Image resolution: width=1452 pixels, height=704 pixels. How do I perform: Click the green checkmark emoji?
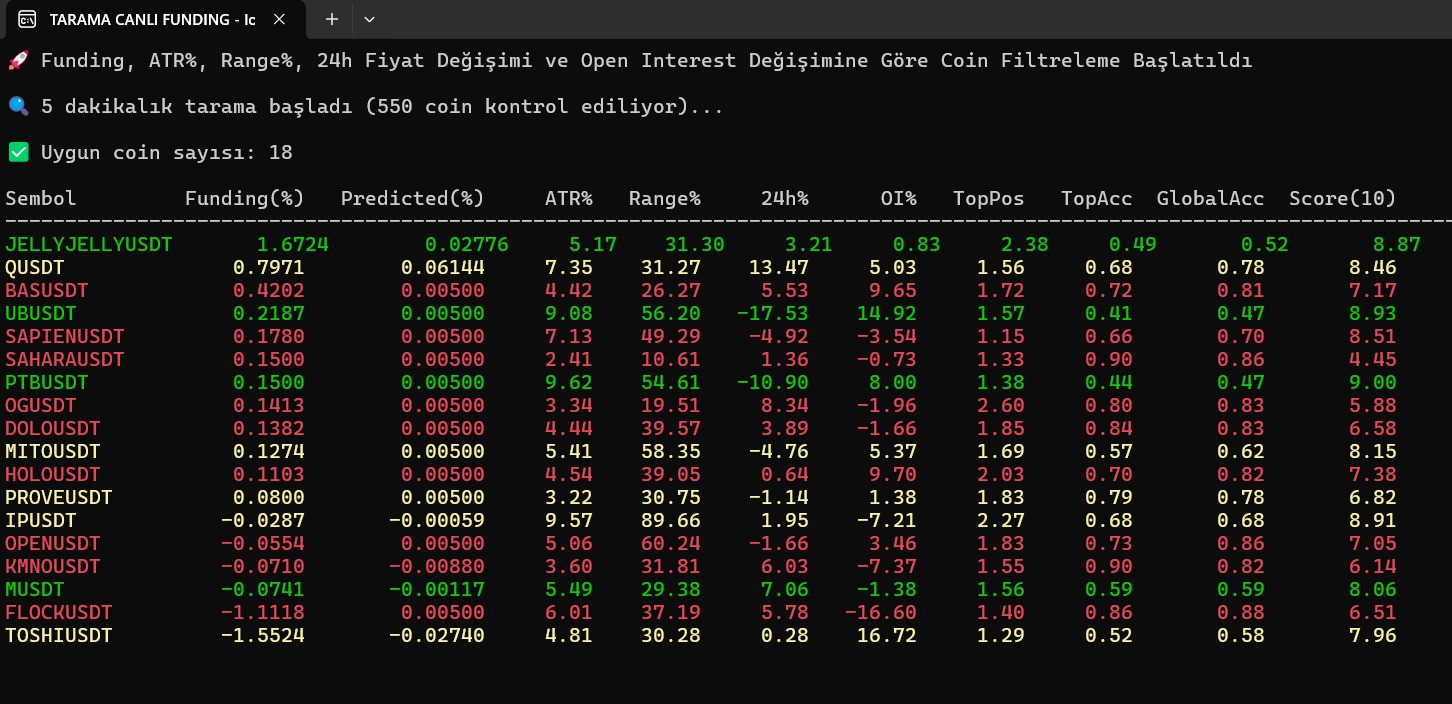[18, 152]
